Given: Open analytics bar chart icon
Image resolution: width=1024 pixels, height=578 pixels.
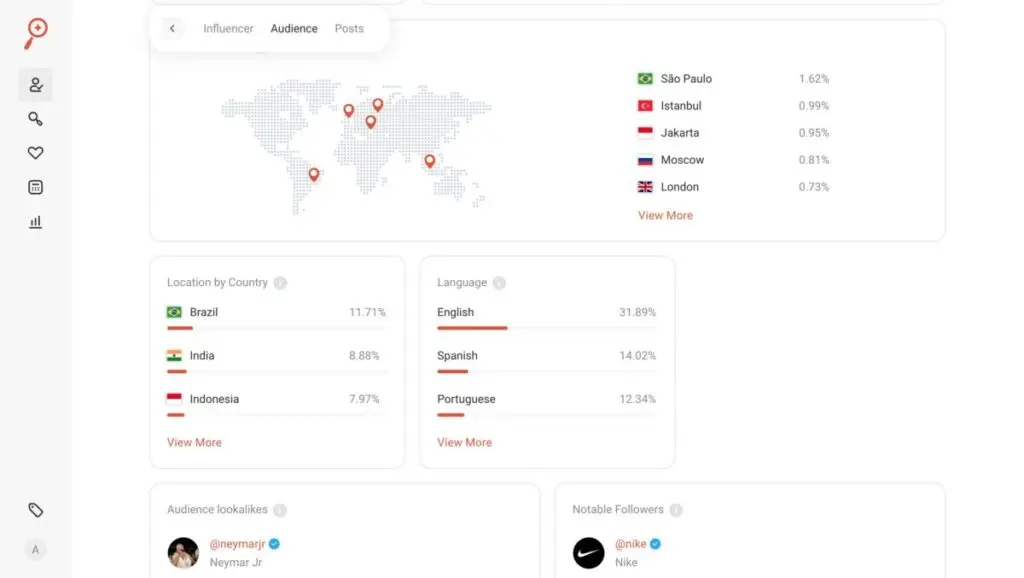Looking at the screenshot, I should (36, 222).
